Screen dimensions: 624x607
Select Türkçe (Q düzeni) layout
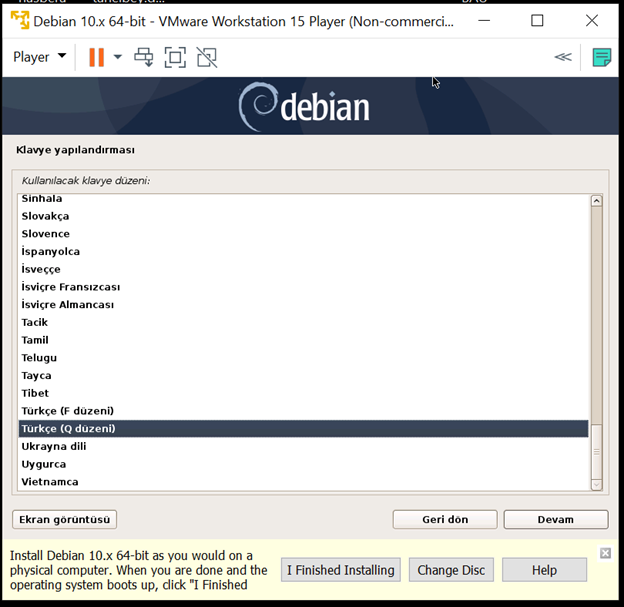pyautogui.click(x=303, y=429)
